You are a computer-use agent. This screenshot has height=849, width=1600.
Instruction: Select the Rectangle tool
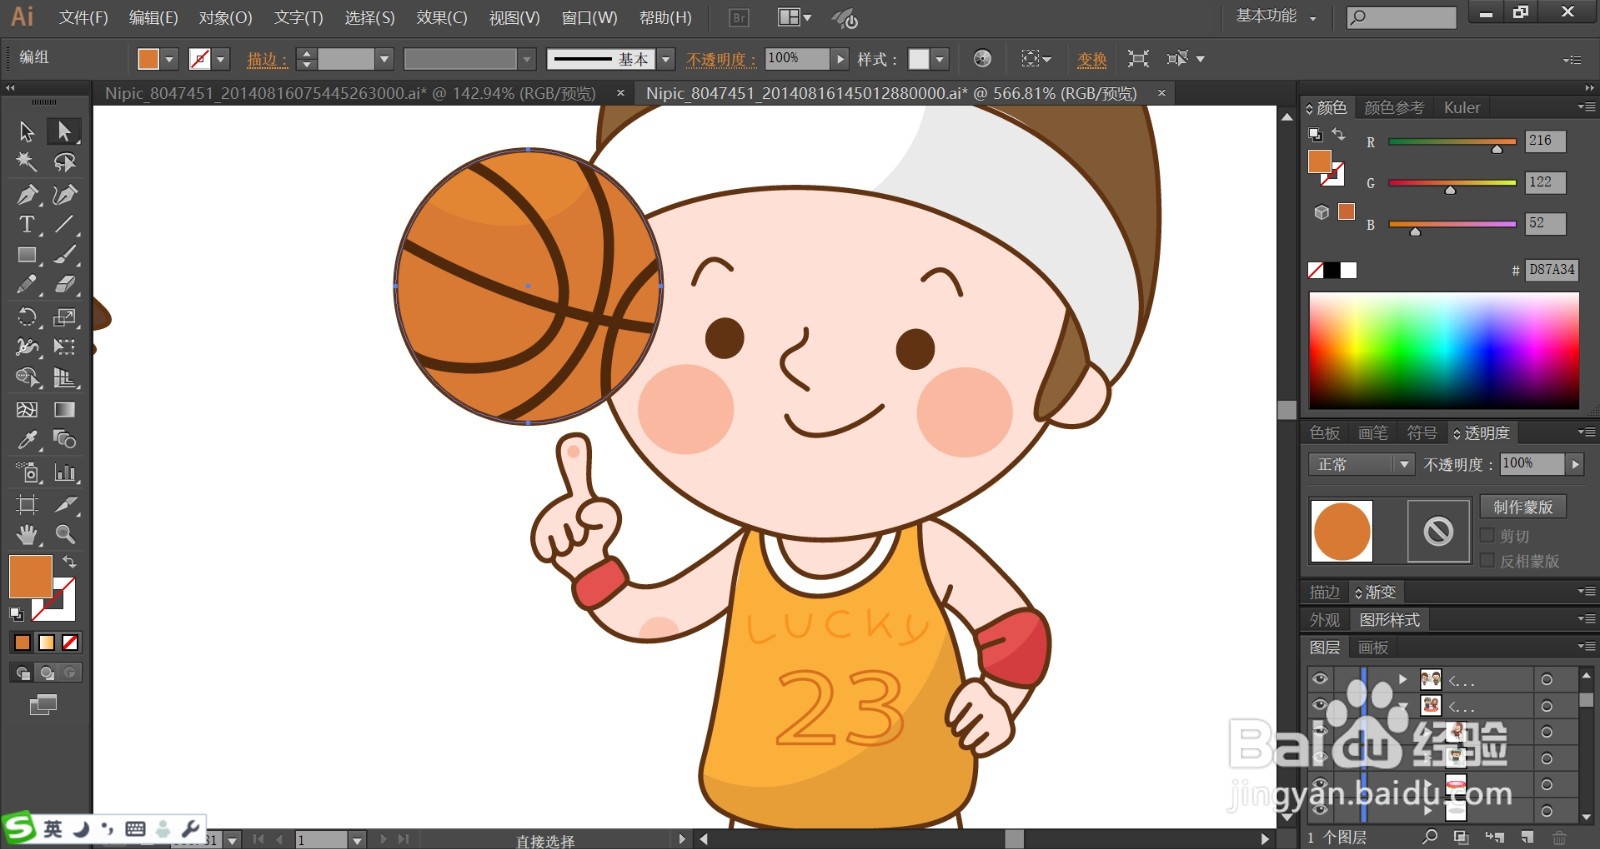pos(27,255)
